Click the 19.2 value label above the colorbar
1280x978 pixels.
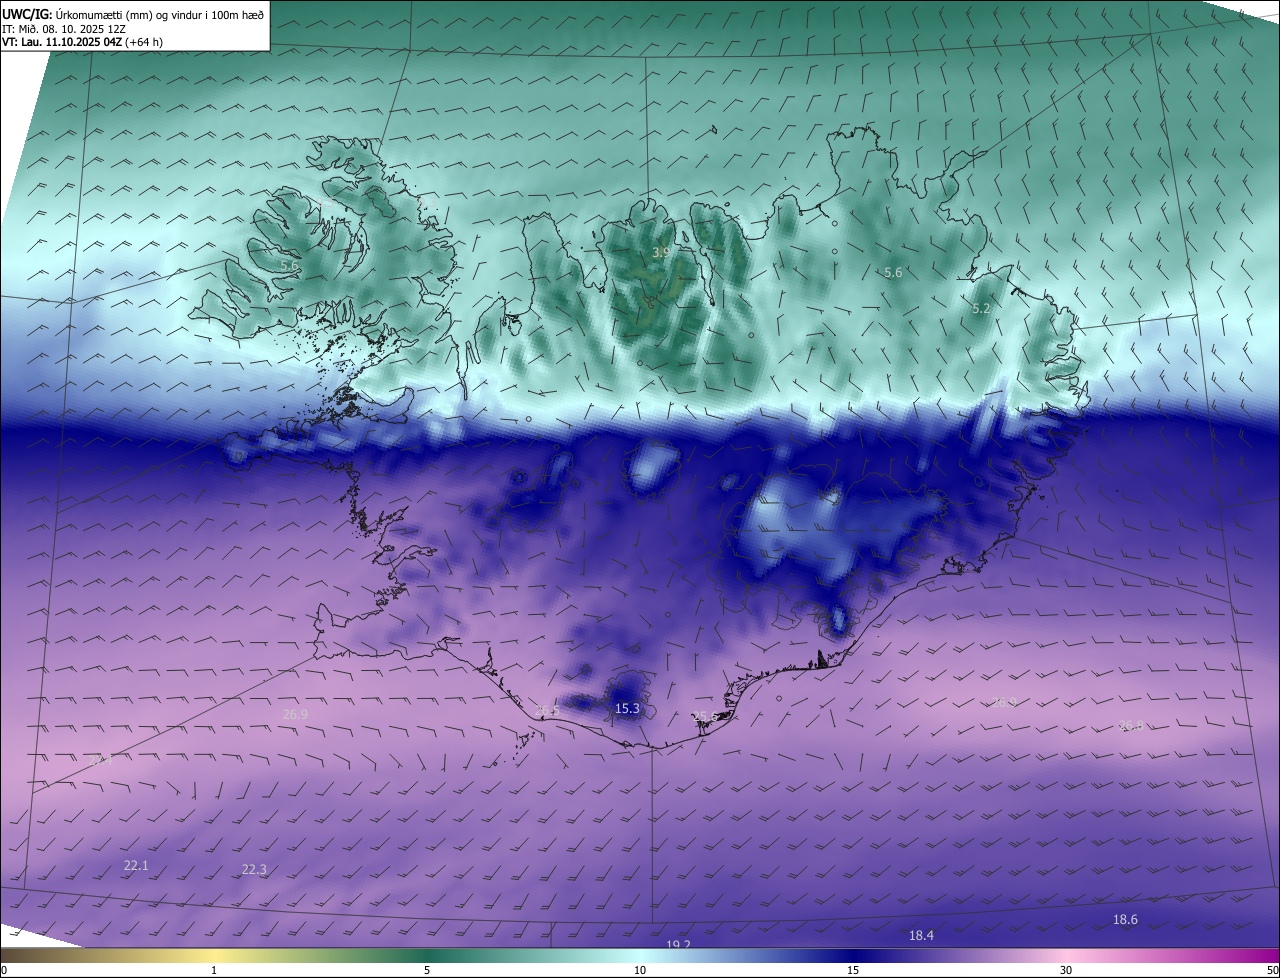point(678,944)
